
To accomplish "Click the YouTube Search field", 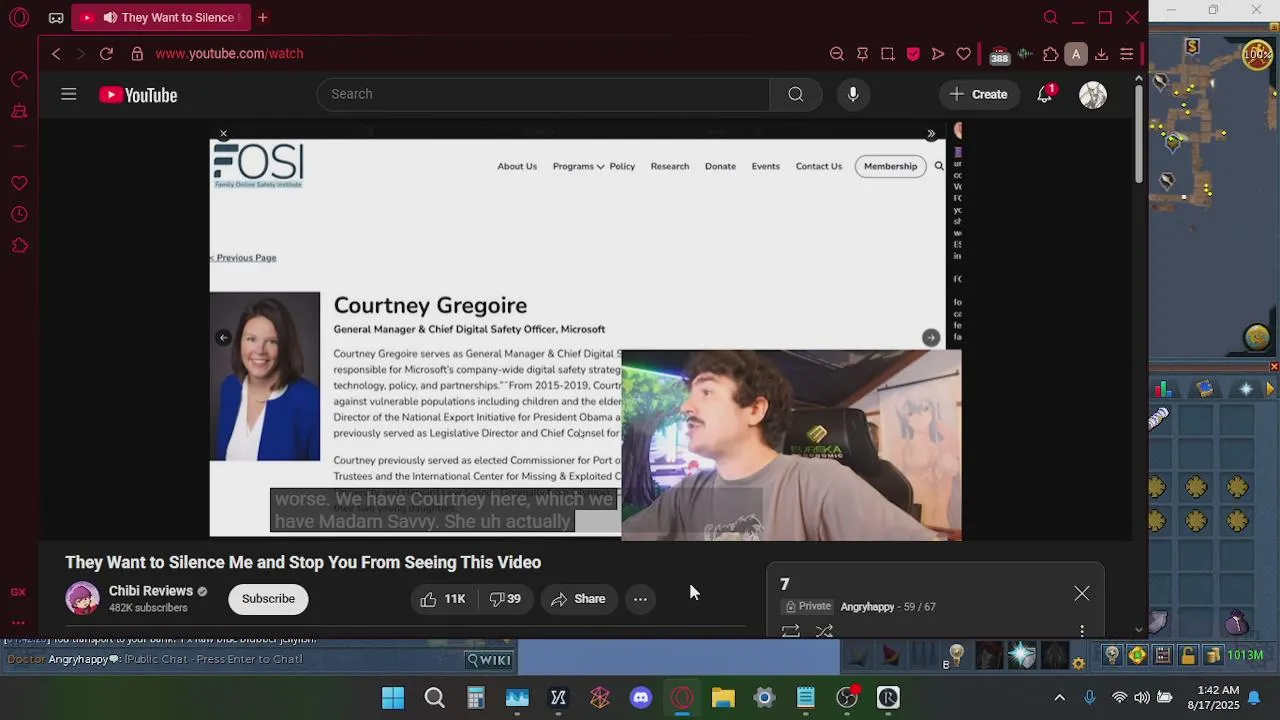I will point(543,94).
